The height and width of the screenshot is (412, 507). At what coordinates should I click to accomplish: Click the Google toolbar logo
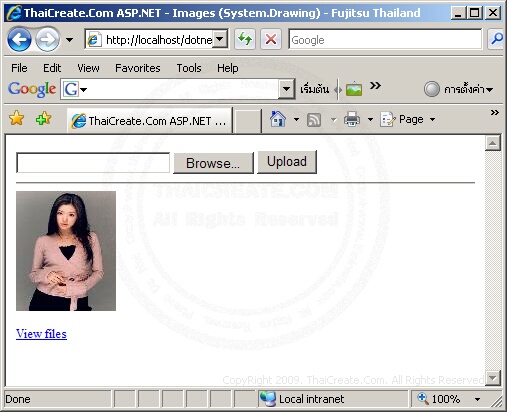32,89
